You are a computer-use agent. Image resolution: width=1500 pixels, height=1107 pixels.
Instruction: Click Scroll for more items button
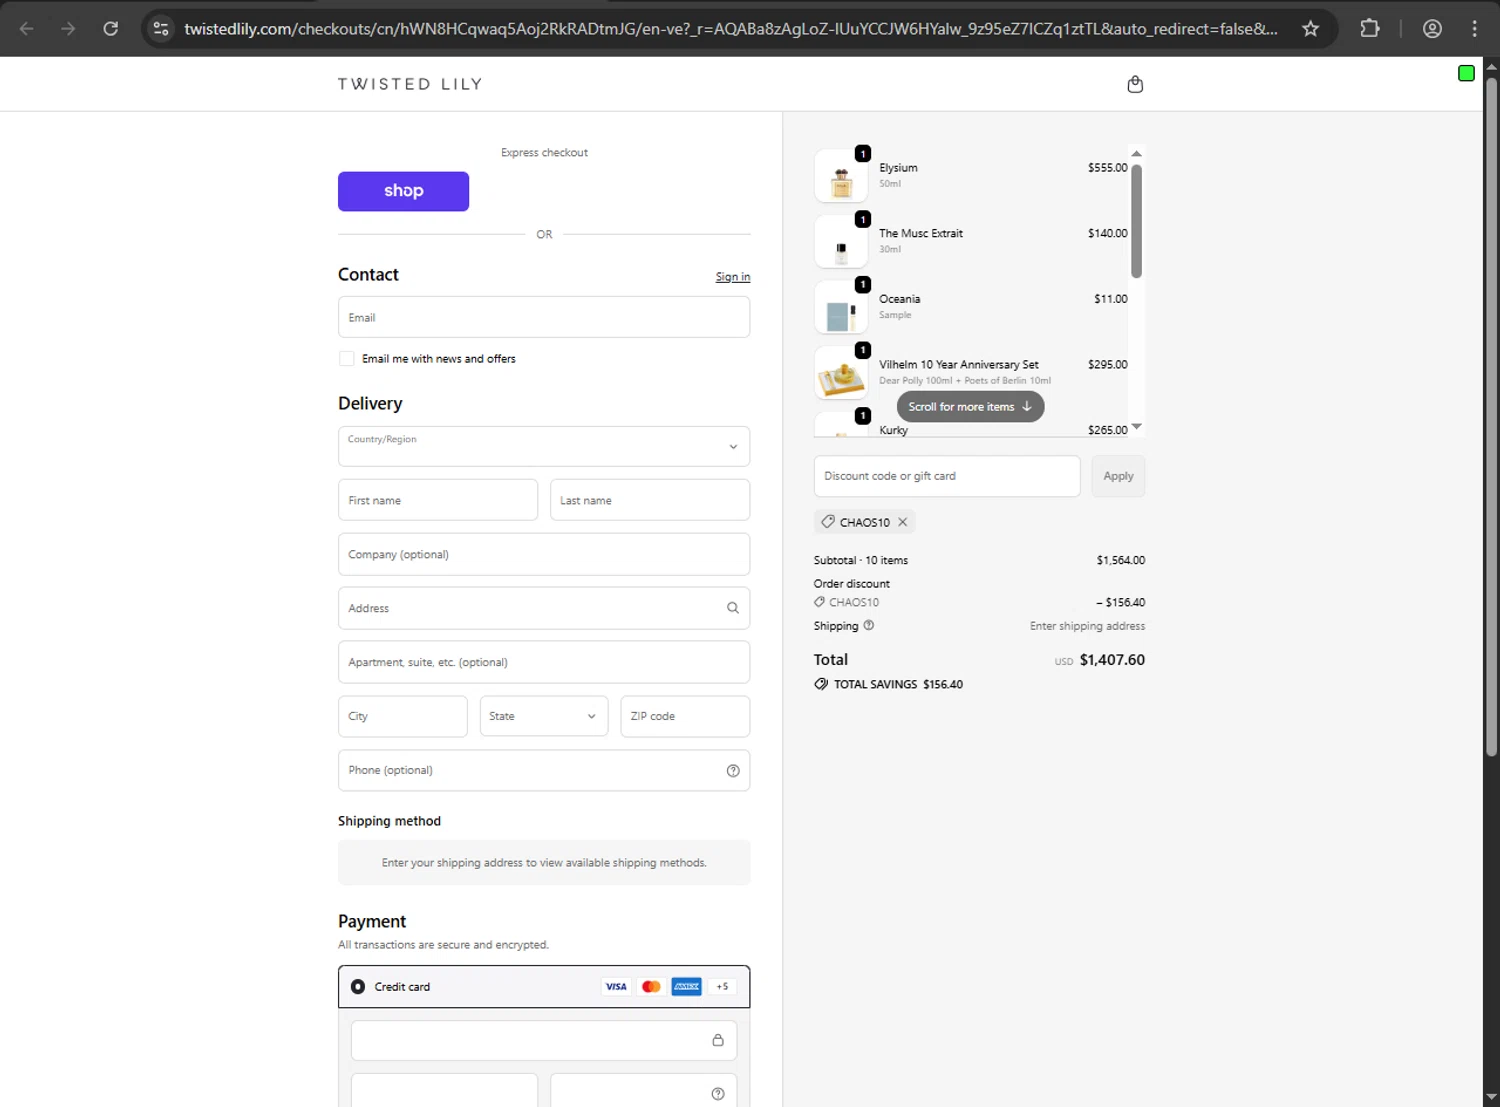click(970, 407)
